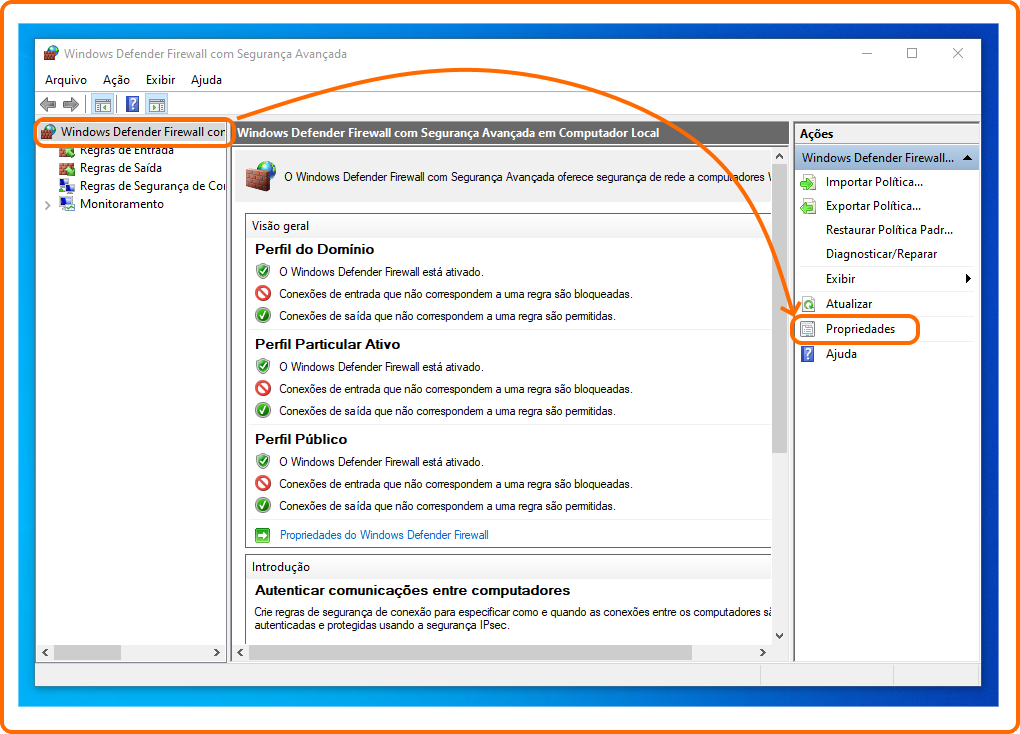This screenshot has width=1020, height=734.
Task: Click the Introdução section header
Action: pos(281,567)
